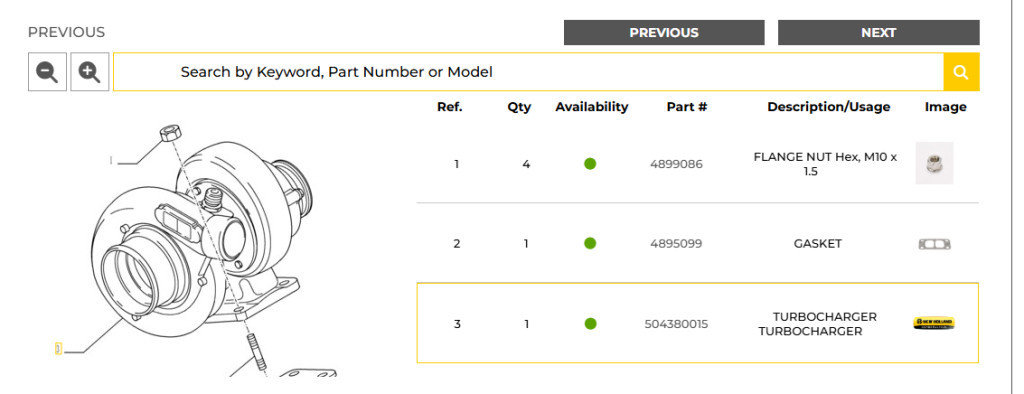Click the hex nut in the diagram

(170, 132)
